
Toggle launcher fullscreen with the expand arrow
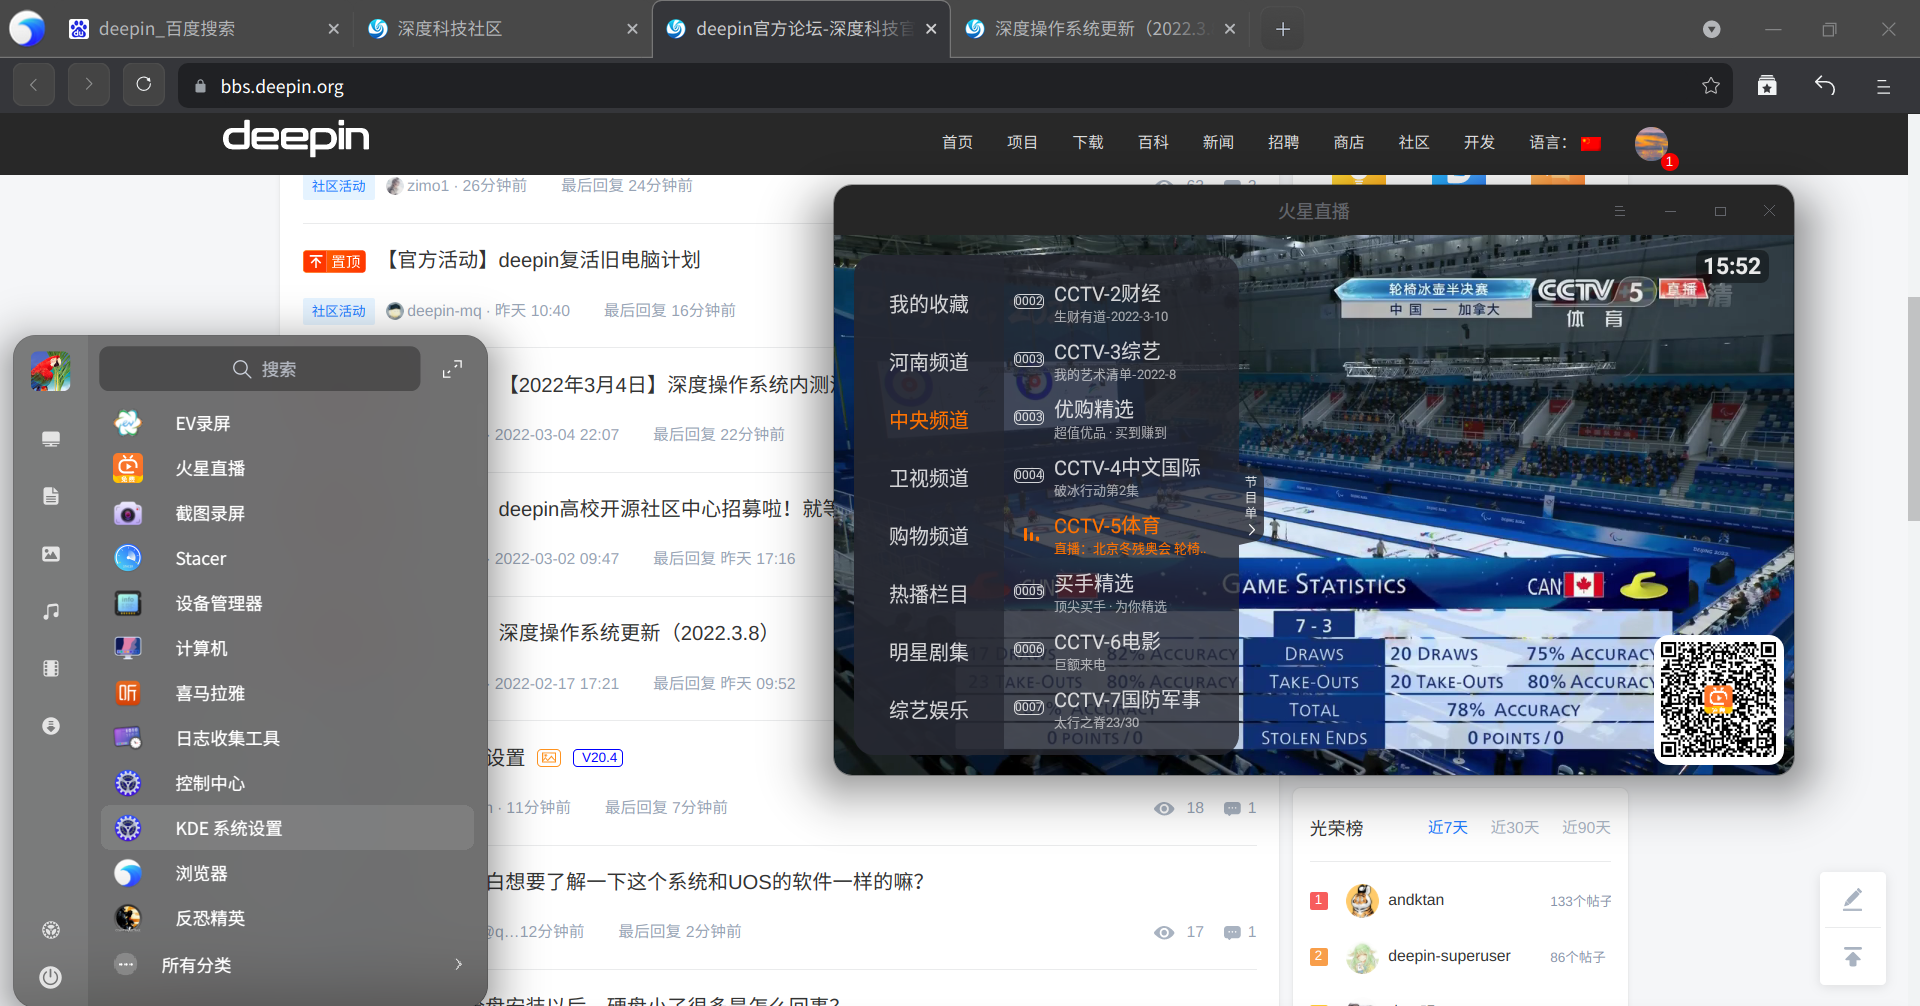pos(452,368)
